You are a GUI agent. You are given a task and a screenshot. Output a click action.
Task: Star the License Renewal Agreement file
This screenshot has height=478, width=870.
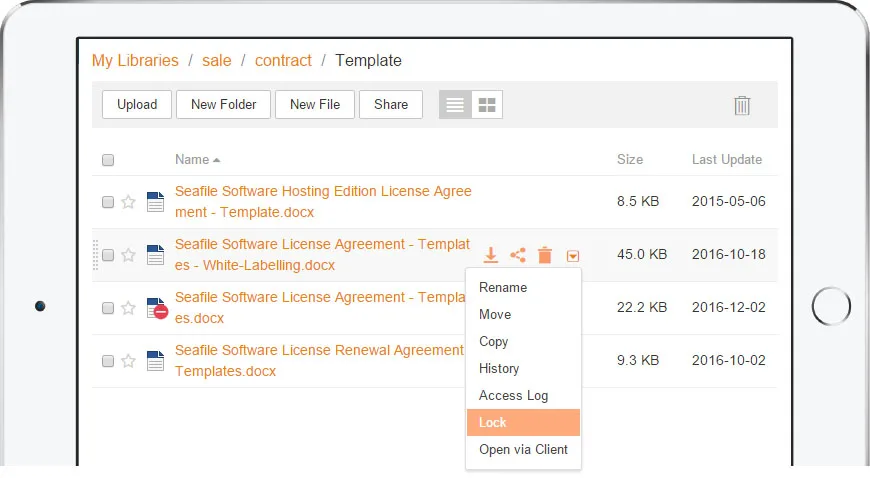[x=128, y=361]
